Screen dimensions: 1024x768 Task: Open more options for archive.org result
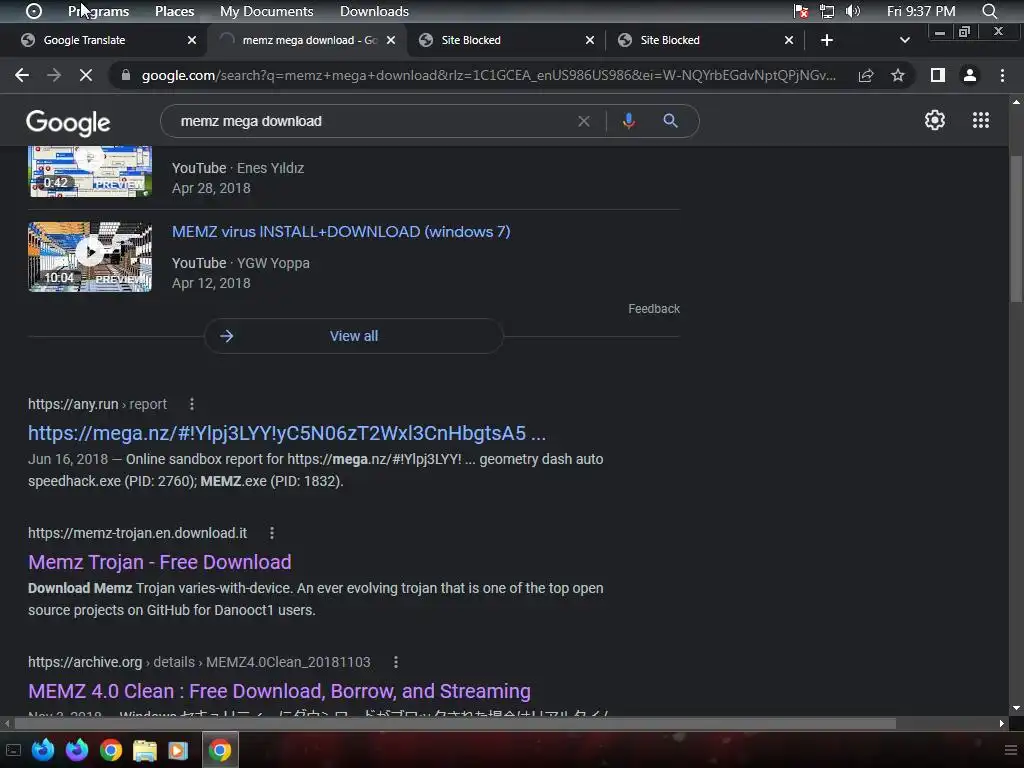[x=396, y=662]
